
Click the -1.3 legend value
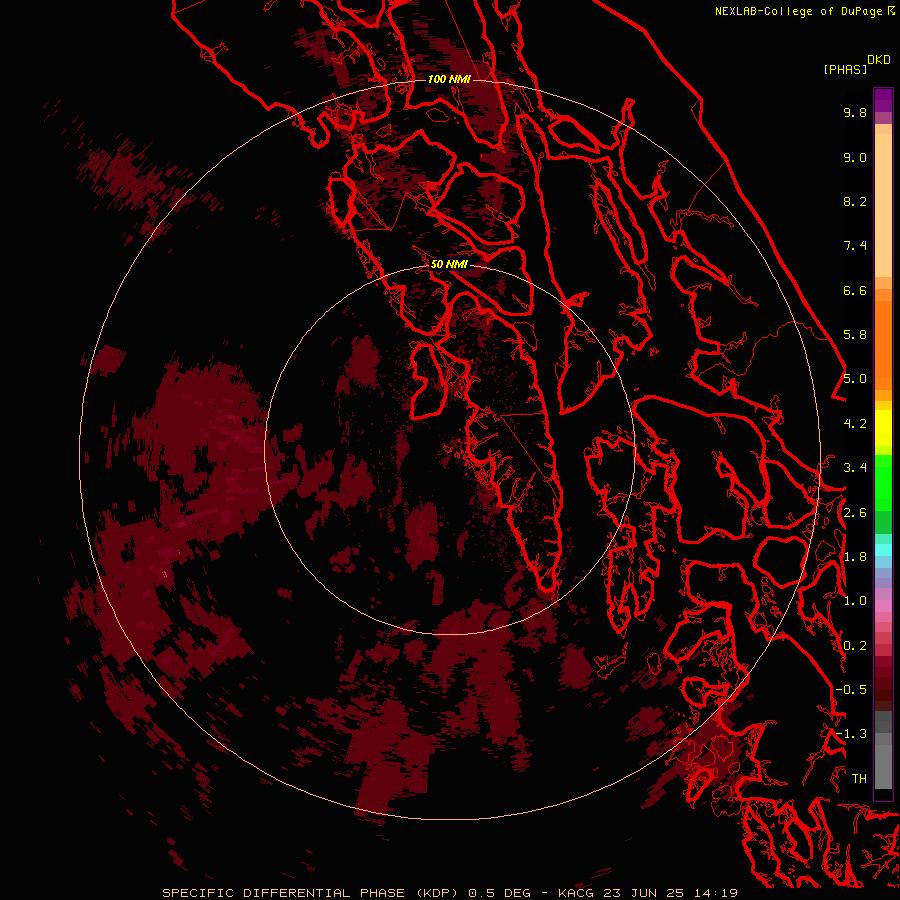851,734
